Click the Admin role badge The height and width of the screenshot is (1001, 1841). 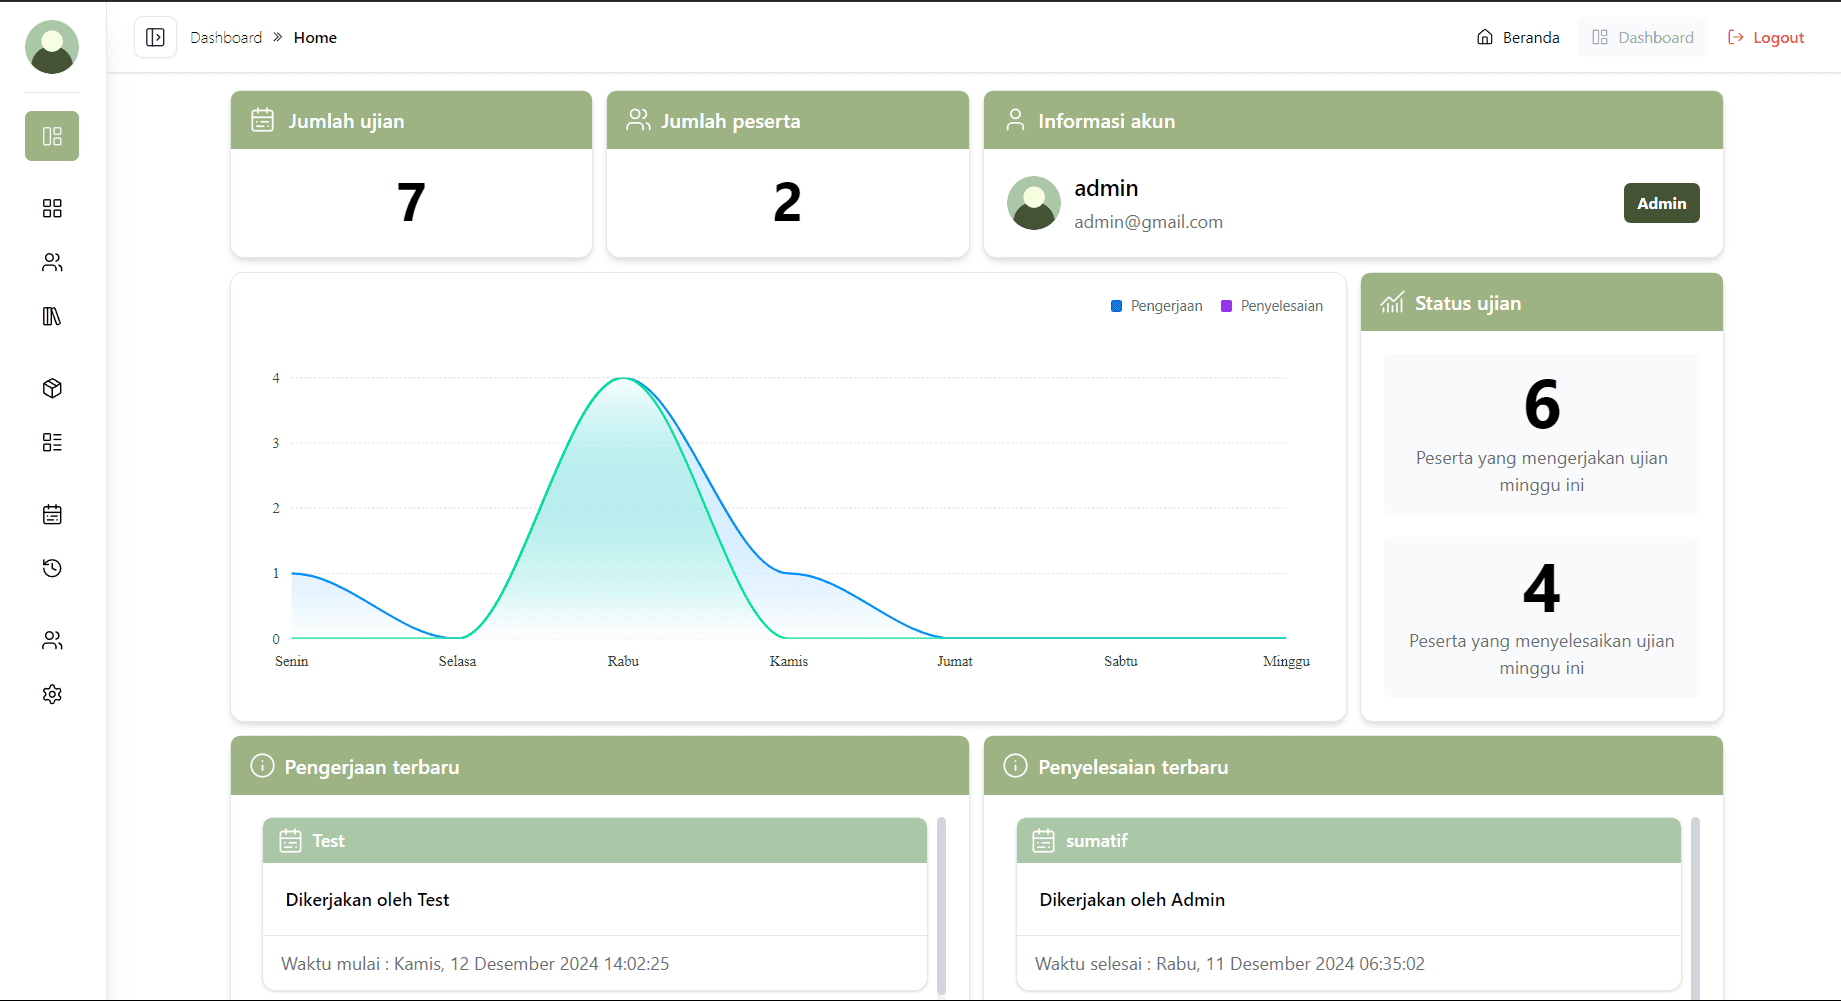click(x=1661, y=203)
